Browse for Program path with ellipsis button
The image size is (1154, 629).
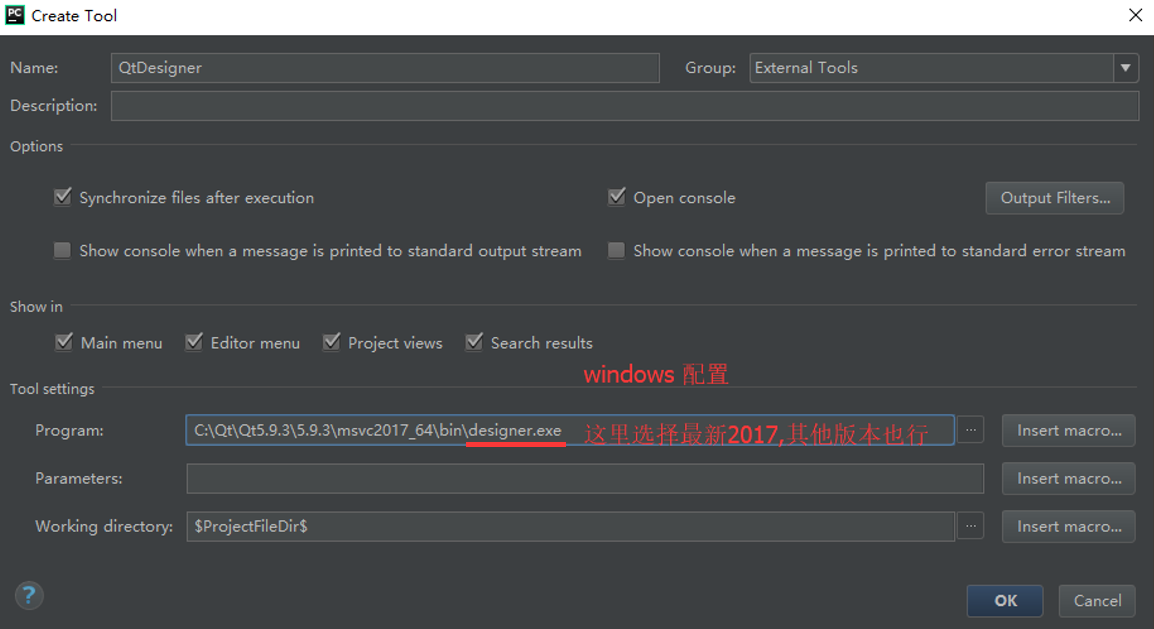(971, 430)
